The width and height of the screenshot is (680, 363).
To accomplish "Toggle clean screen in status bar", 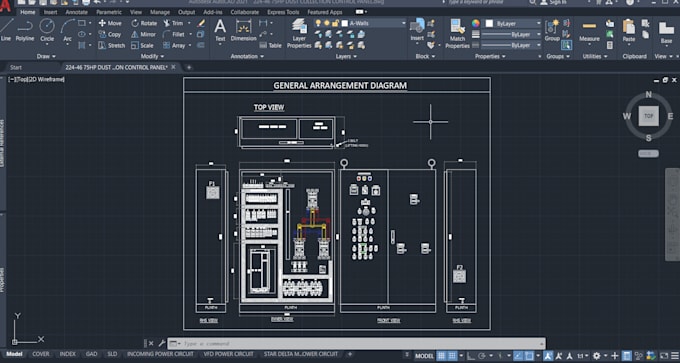I will [x=664, y=356].
